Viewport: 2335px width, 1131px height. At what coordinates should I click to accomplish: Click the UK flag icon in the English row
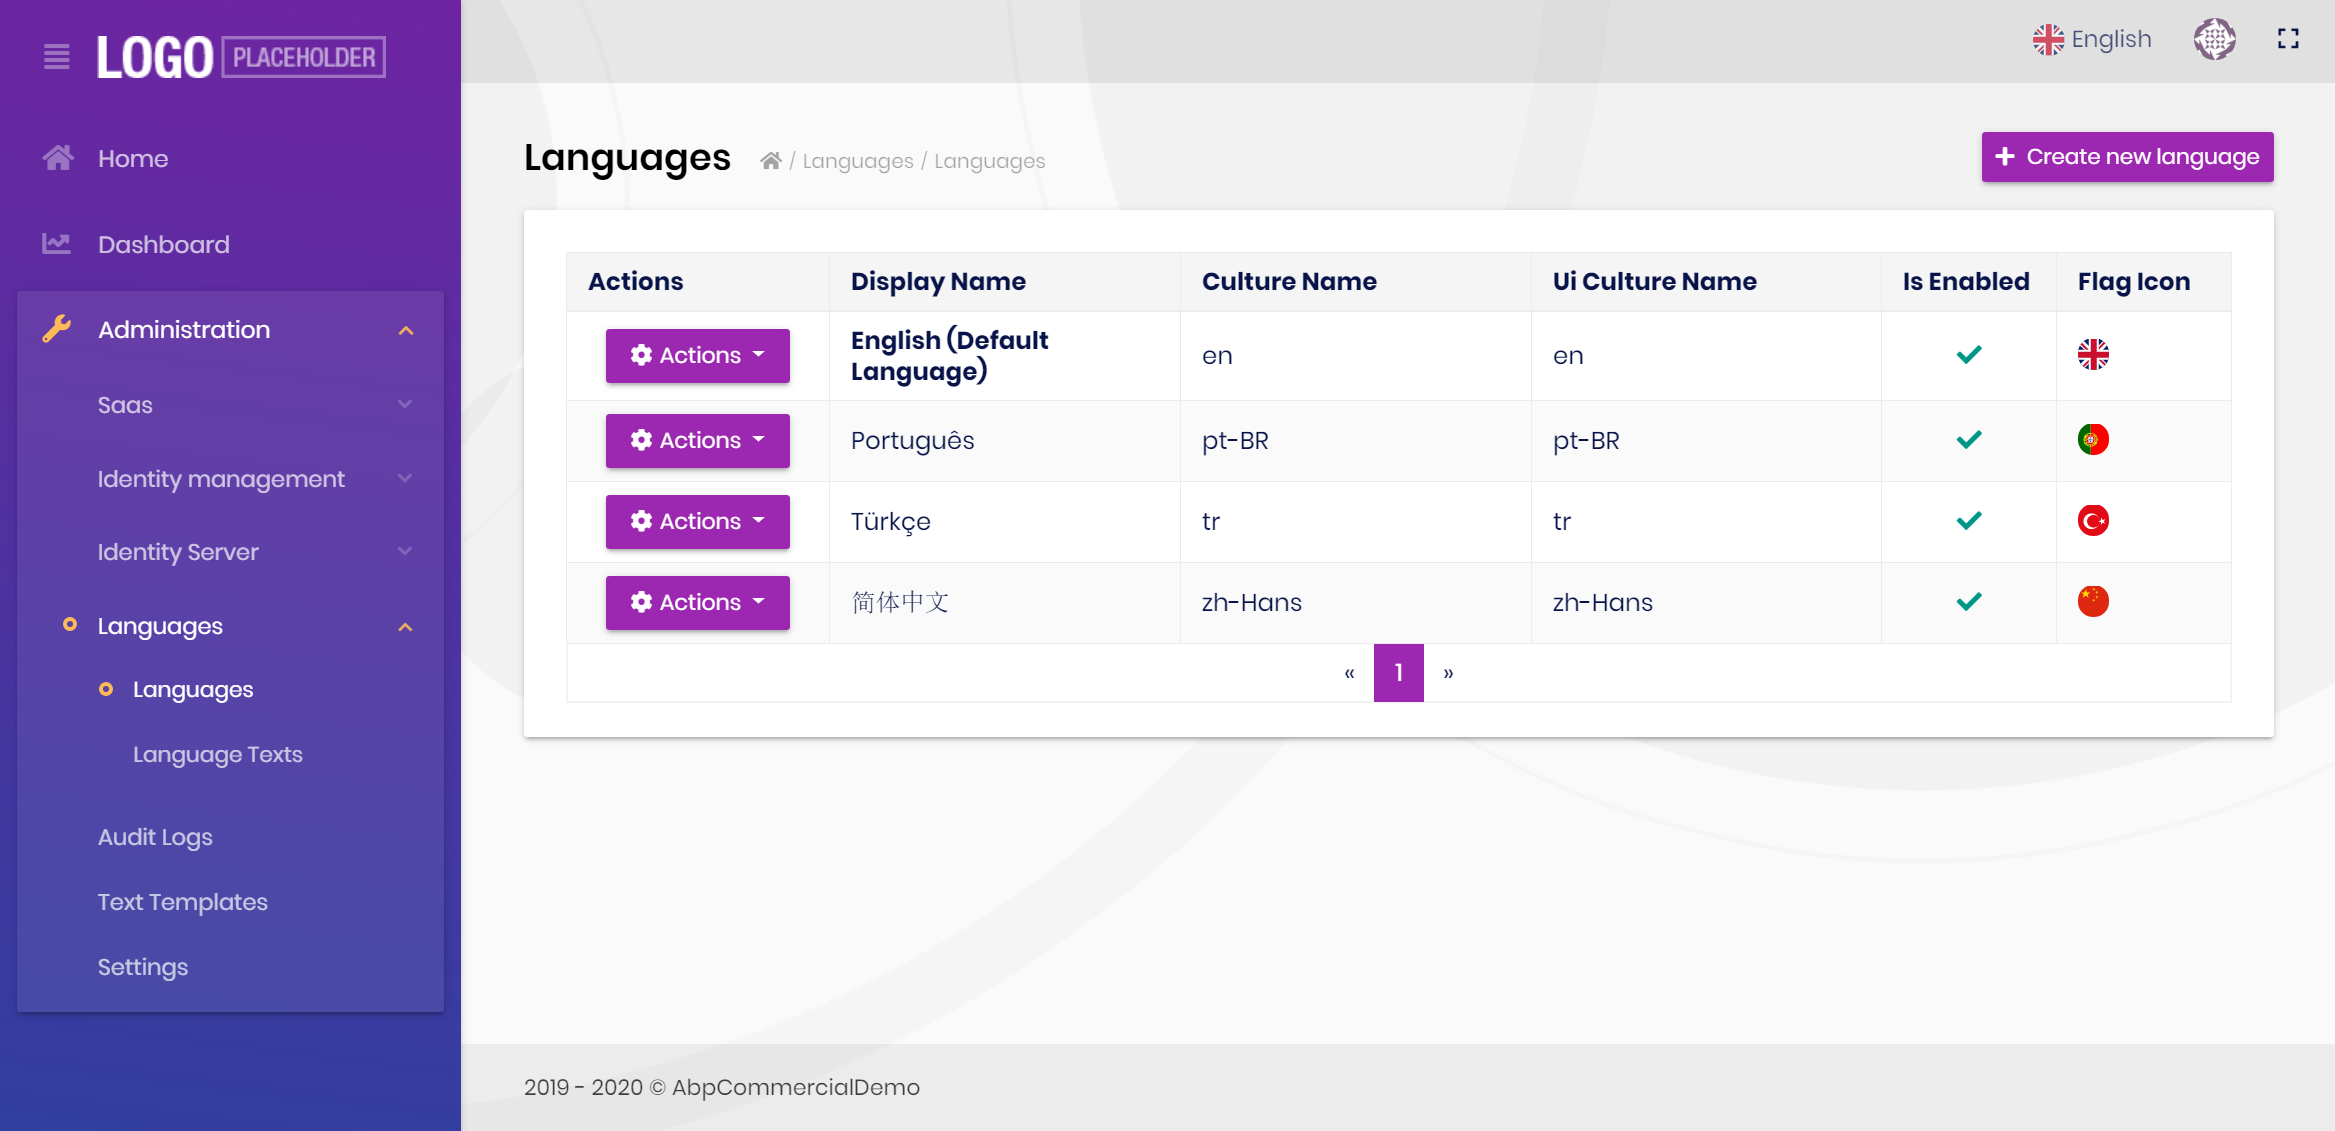[x=2093, y=354]
